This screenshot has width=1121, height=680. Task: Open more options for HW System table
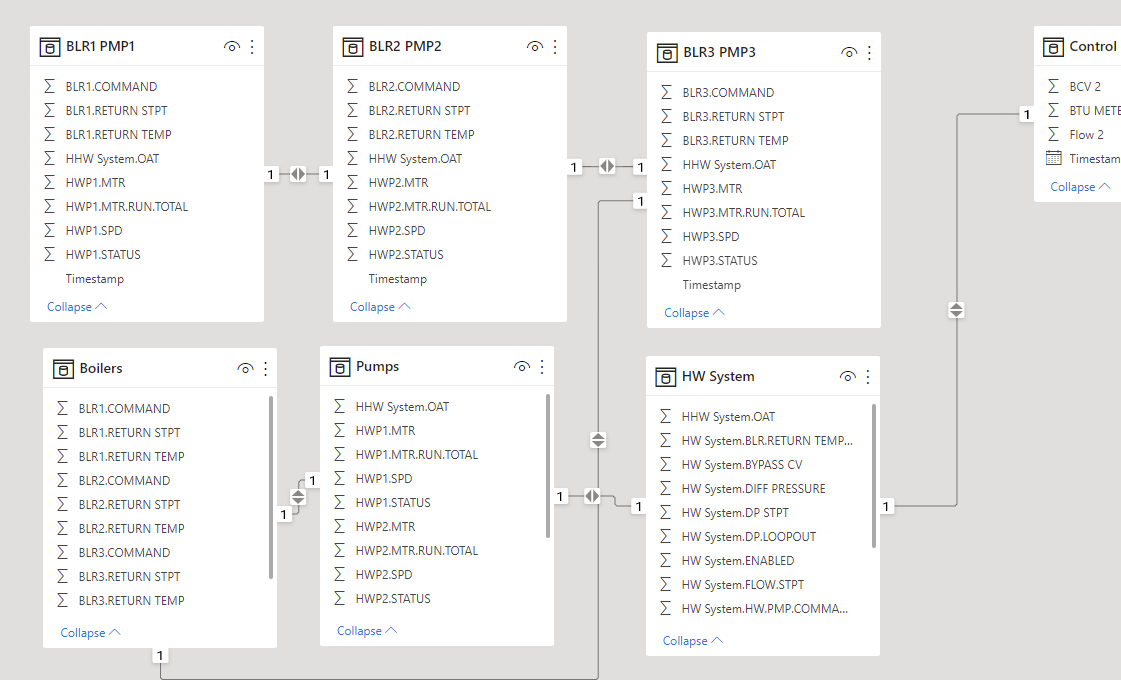868,377
